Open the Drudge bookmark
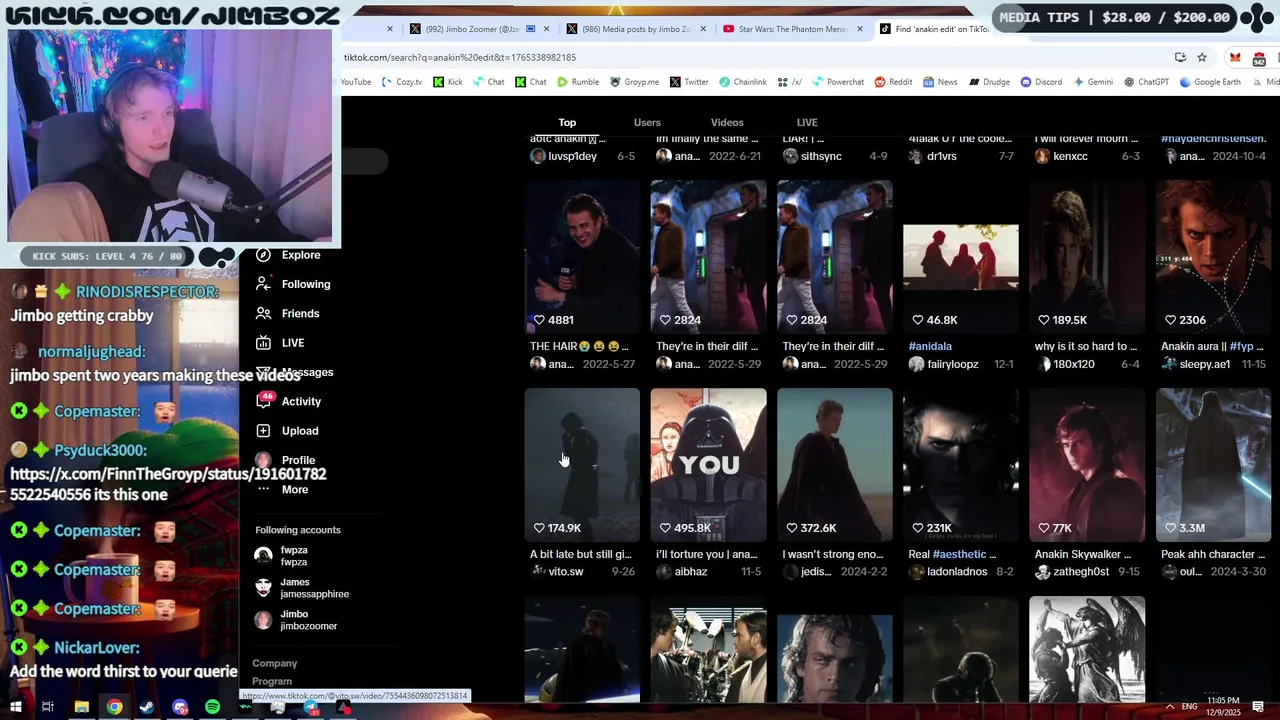Image resolution: width=1280 pixels, height=720 pixels. [x=989, y=82]
